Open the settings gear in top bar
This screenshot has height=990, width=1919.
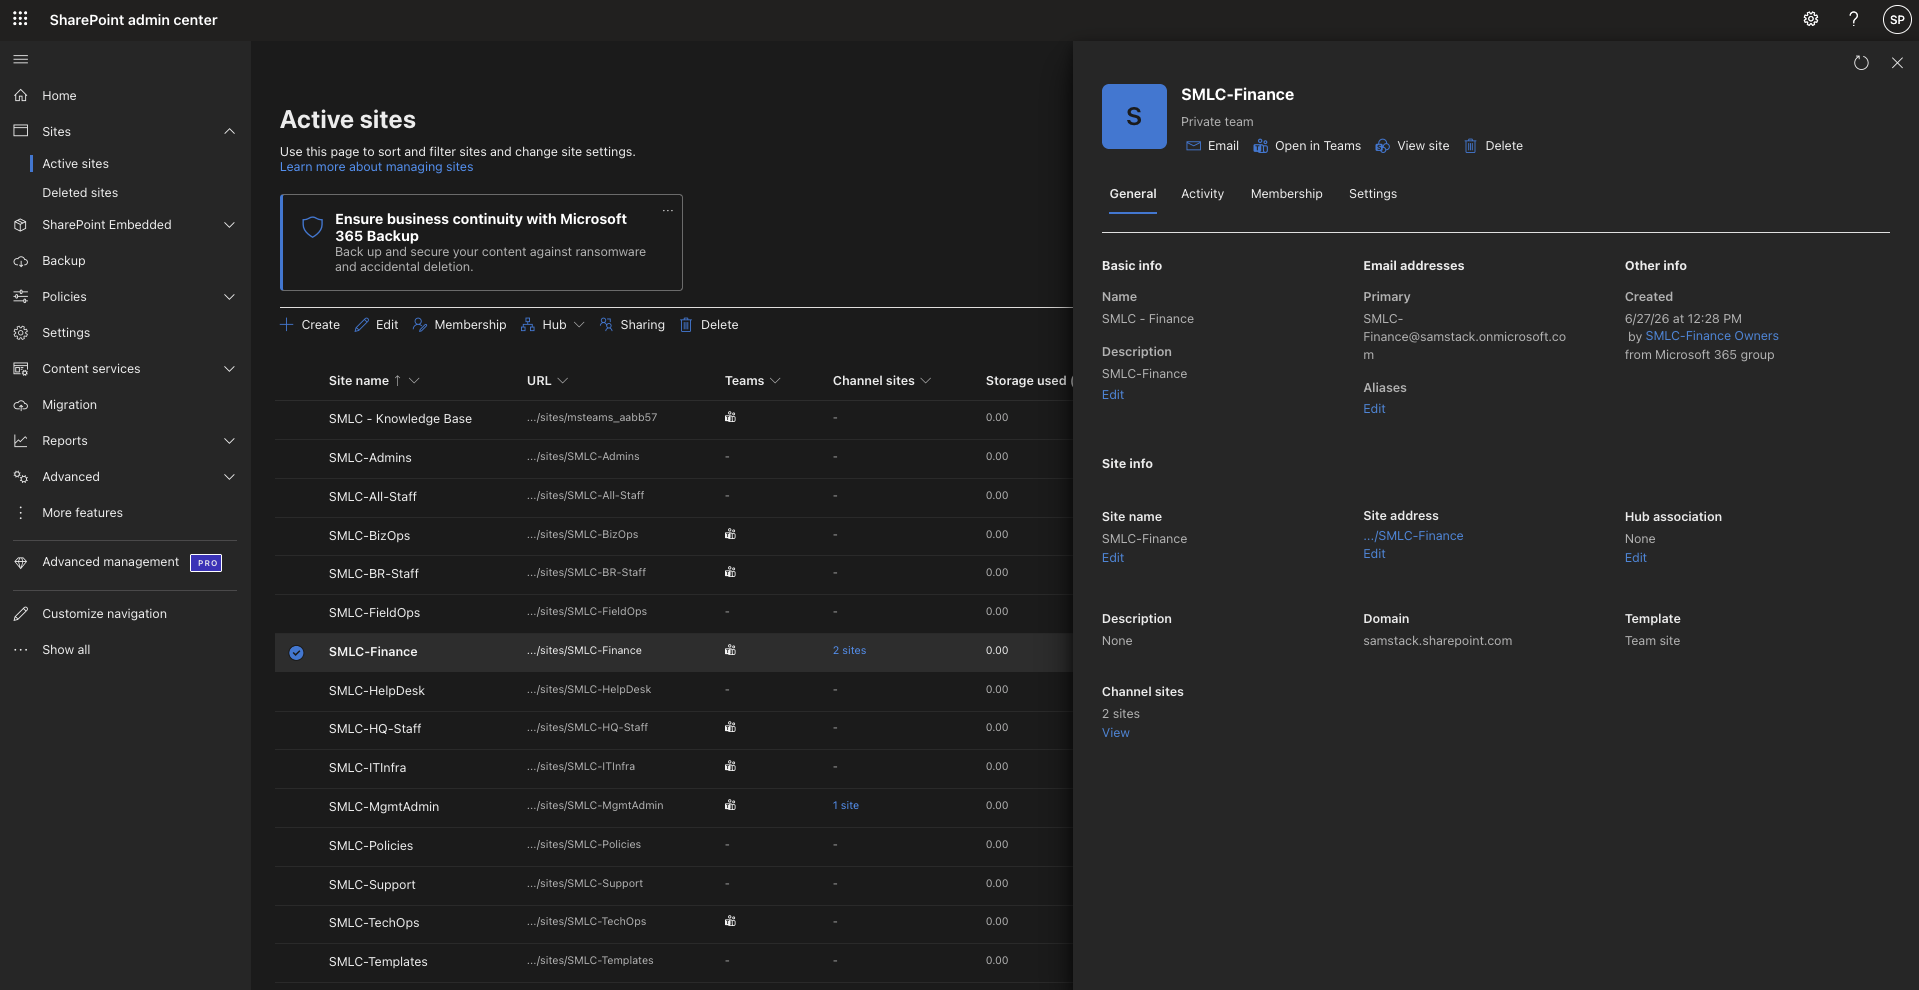(1810, 19)
